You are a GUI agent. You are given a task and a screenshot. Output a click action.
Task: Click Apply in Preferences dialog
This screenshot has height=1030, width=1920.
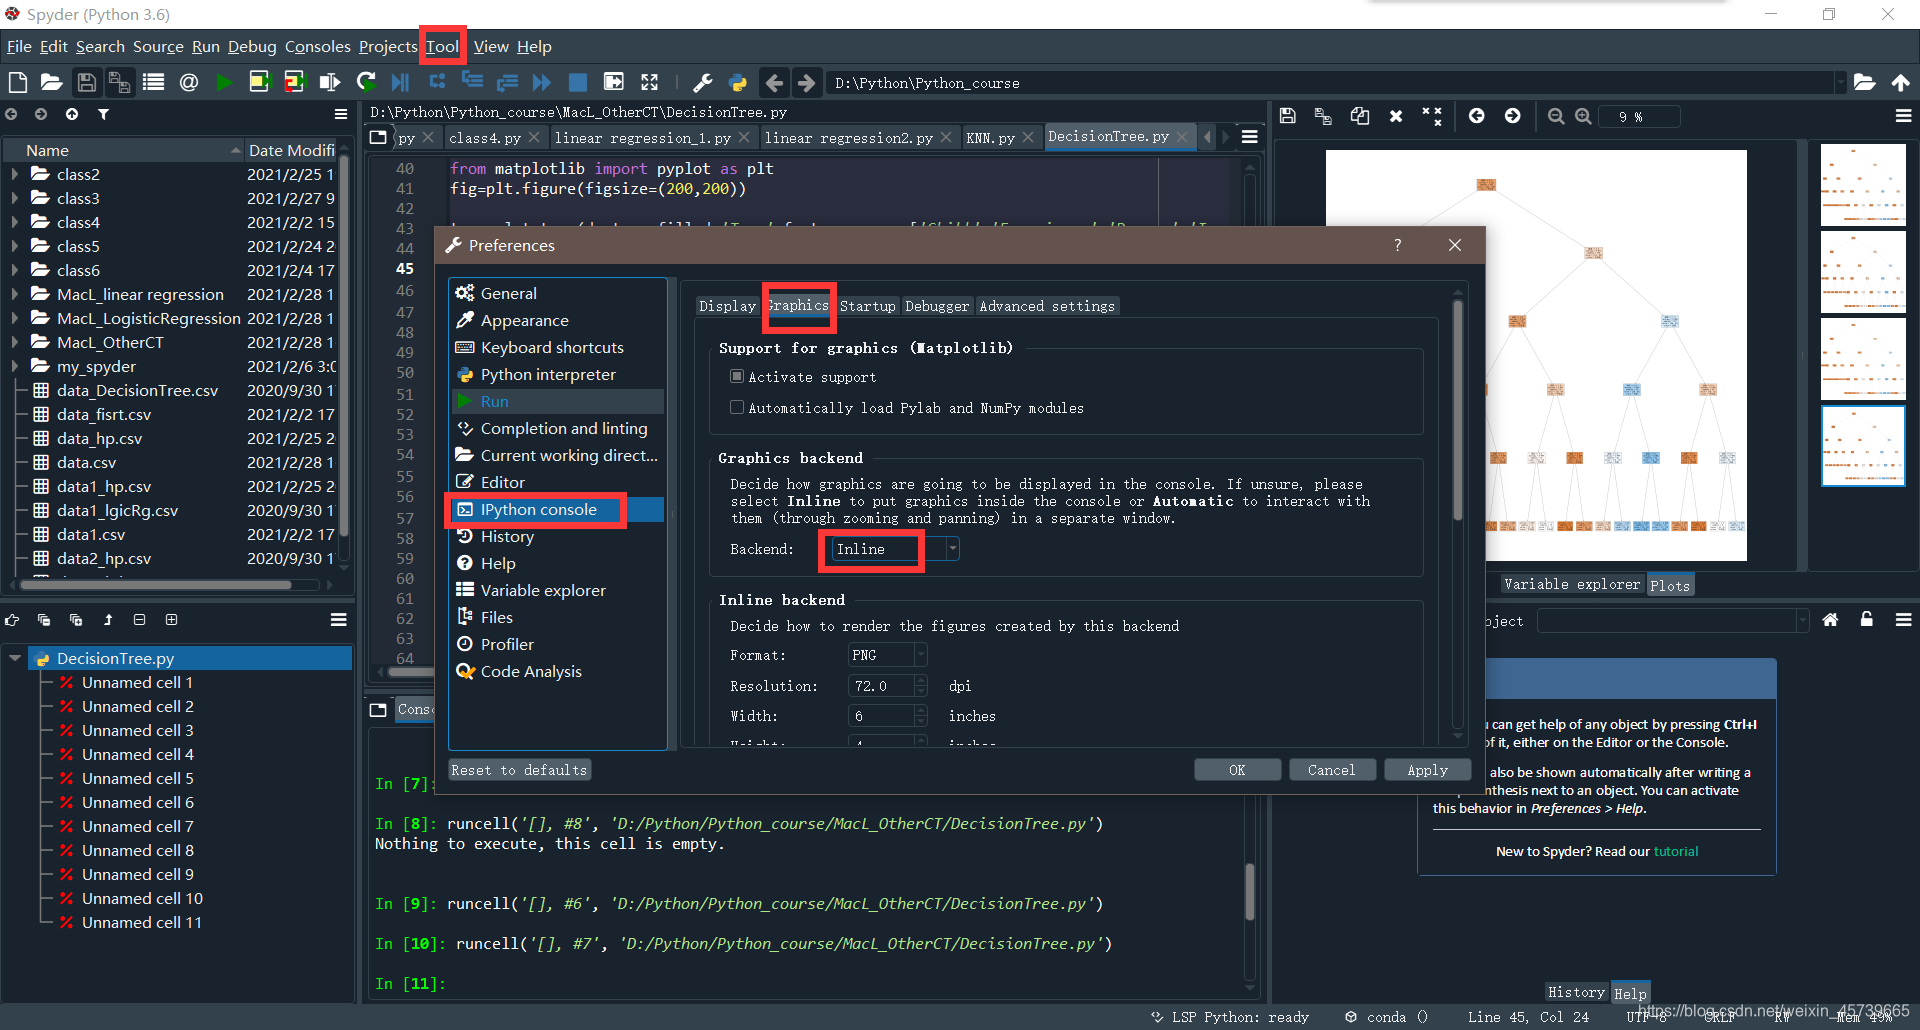pyautogui.click(x=1427, y=770)
